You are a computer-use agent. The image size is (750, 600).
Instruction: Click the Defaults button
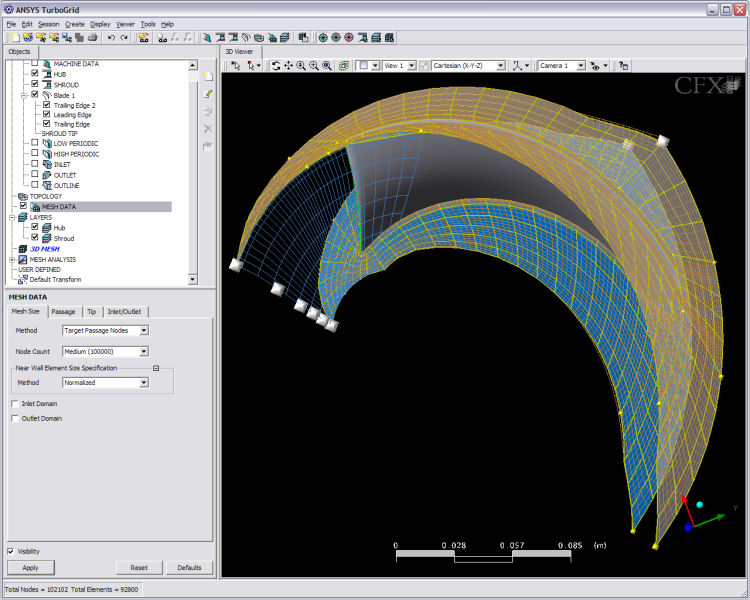[x=189, y=568]
